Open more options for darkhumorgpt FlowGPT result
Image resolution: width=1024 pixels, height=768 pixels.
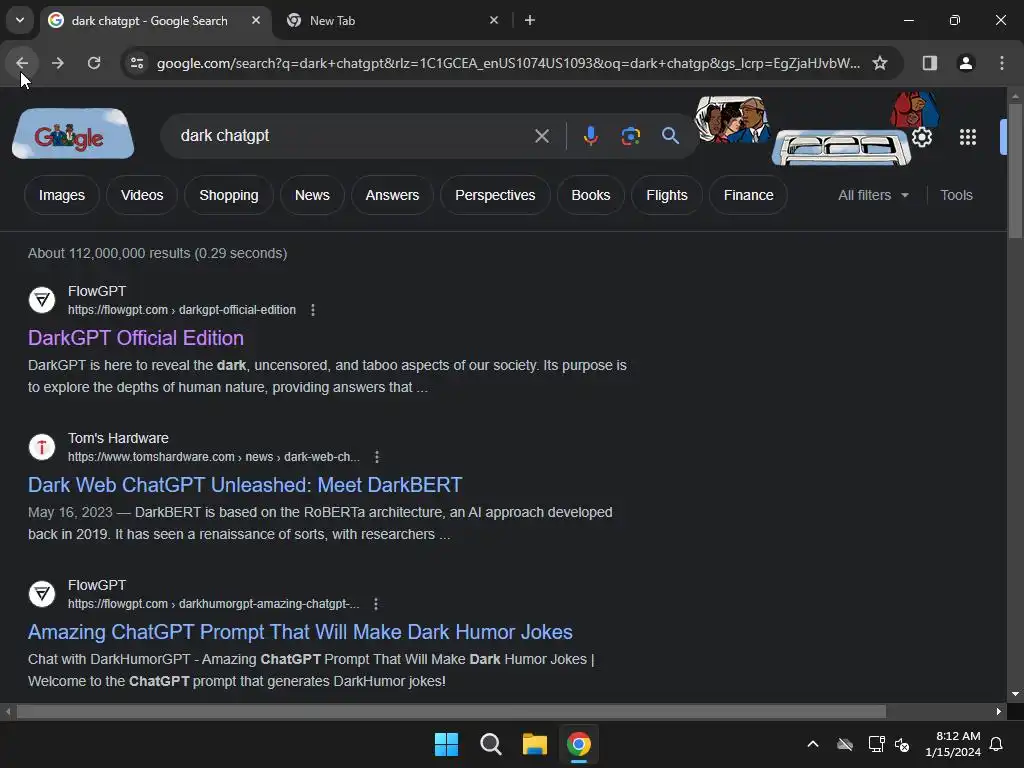376,603
